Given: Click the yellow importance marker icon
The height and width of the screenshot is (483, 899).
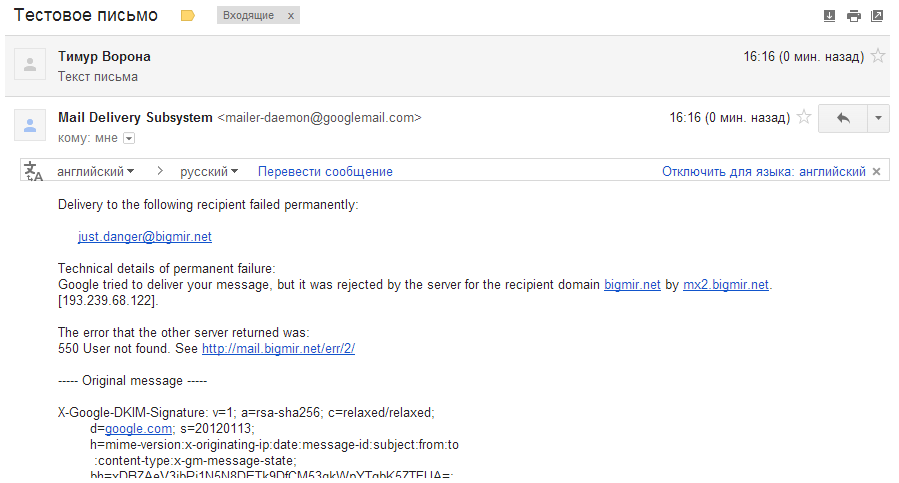Looking at the screenshot, I should coord(187,16).
